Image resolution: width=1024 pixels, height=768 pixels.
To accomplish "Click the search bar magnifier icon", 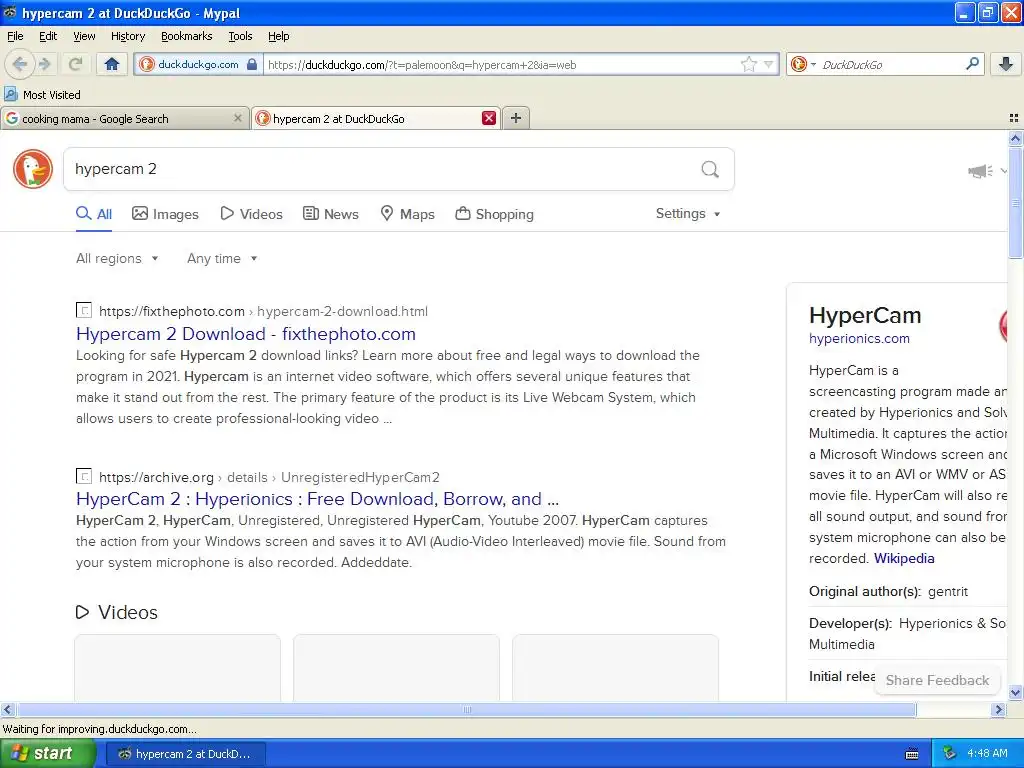I will pyautogui.click(x=972, y=64).
